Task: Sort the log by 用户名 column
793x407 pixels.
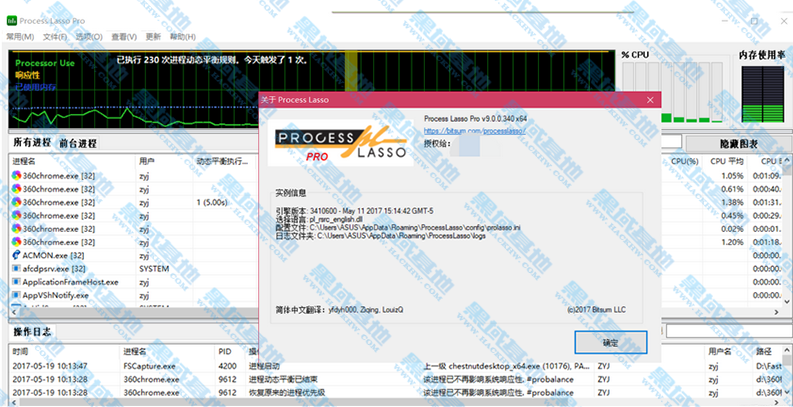Action: pyautogui.click(x=729, y=351)
